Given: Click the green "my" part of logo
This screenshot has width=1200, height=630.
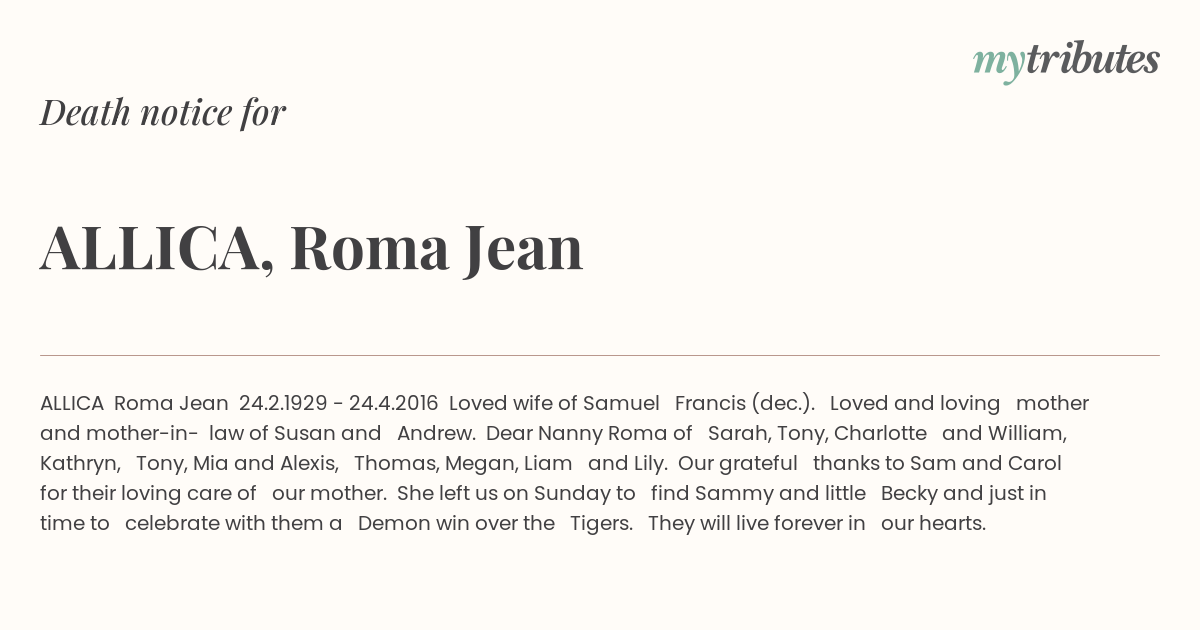Looking at the screenshot, I should 998,64.
